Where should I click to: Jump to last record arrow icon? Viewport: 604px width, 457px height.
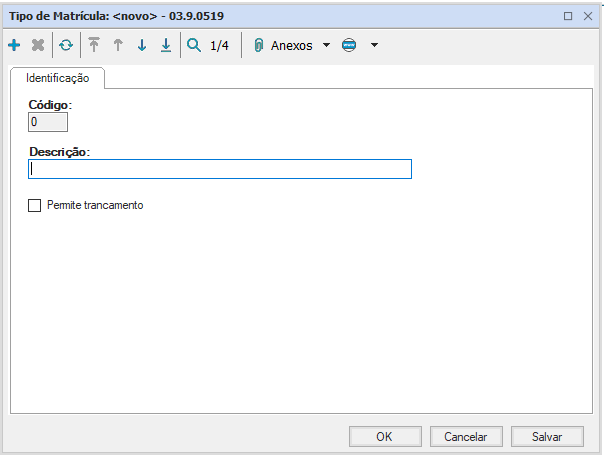coord(166,46)
